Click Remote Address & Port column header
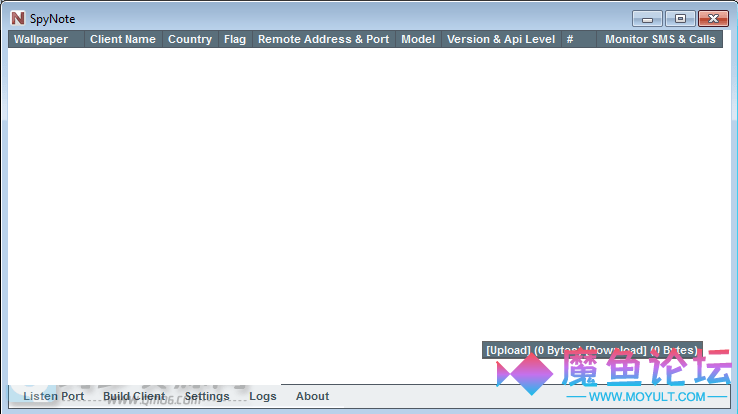 tap(324, 39)
